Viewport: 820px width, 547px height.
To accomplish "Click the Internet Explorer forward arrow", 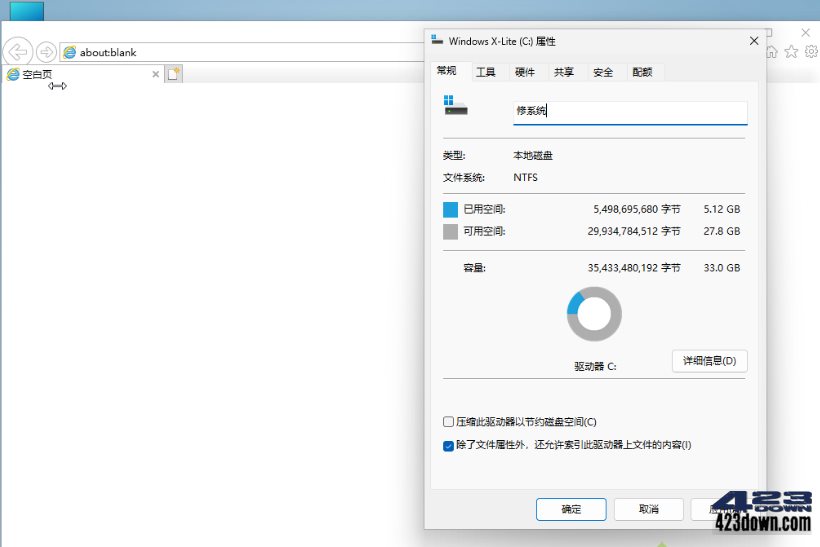I will click(47, 52).
